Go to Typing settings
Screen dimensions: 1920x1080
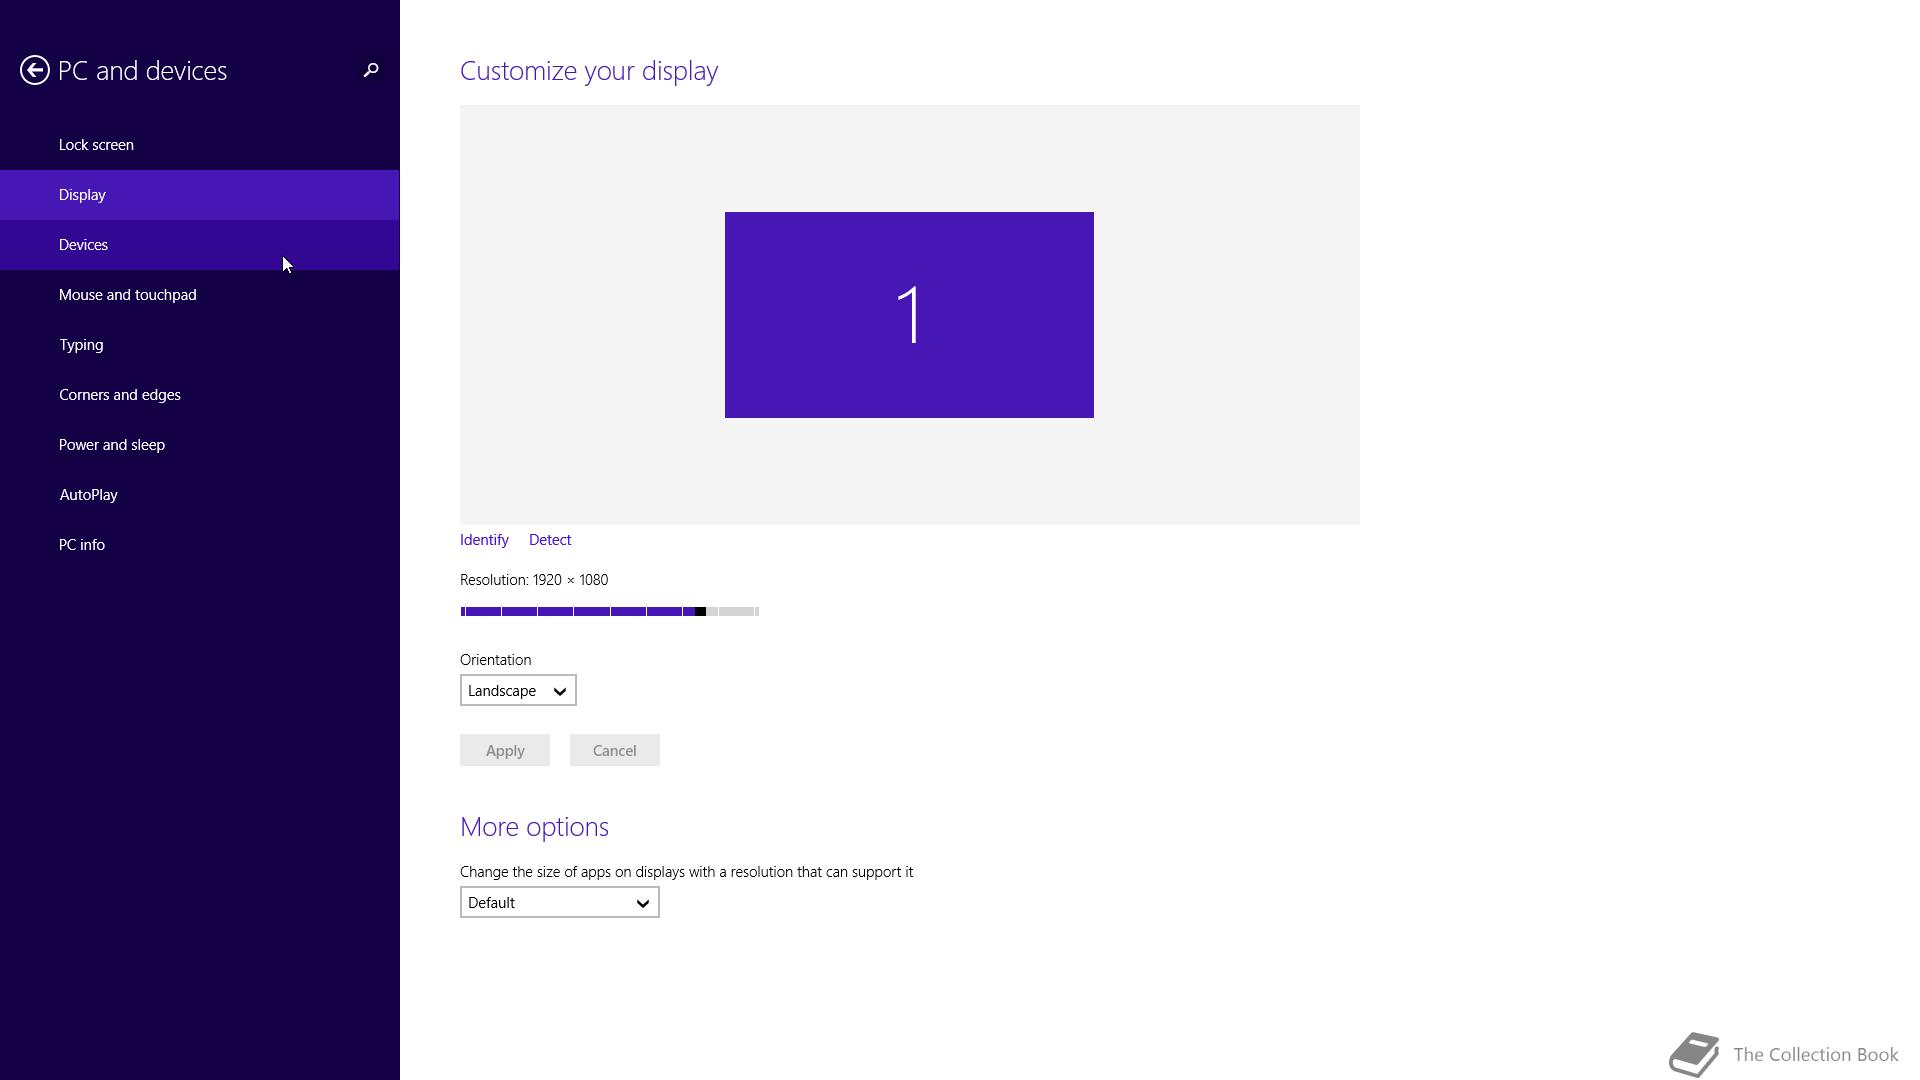tap(200, 345)
